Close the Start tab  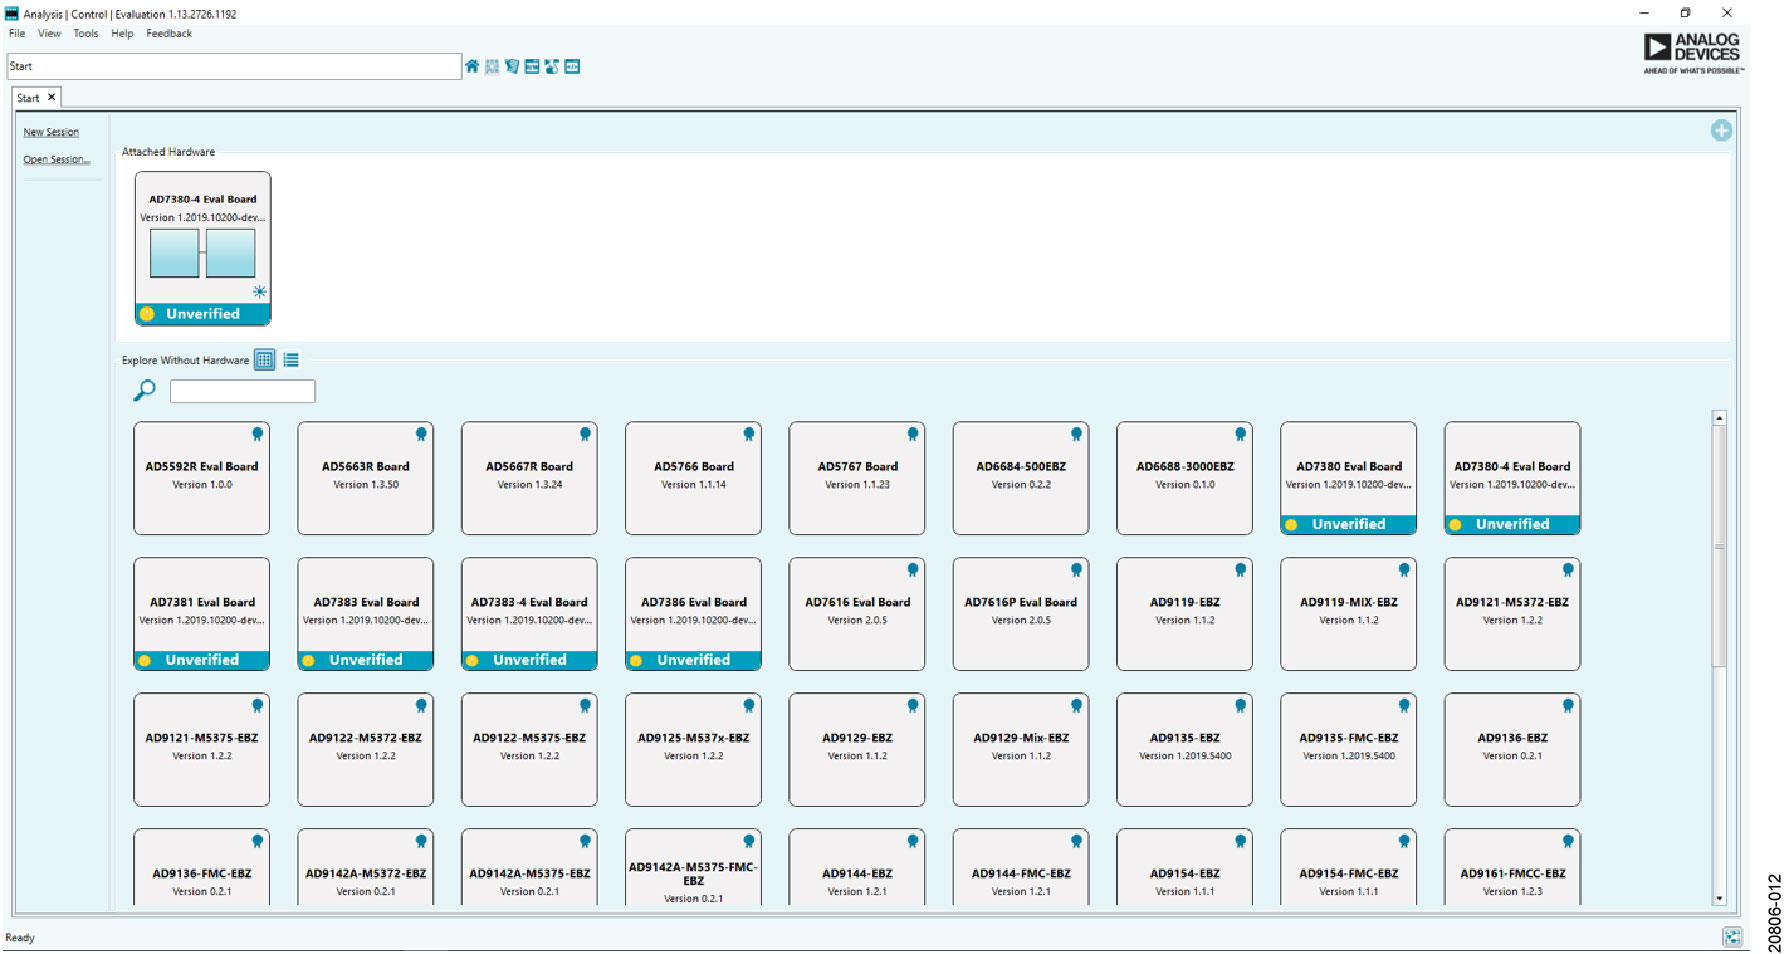(52, 97)
